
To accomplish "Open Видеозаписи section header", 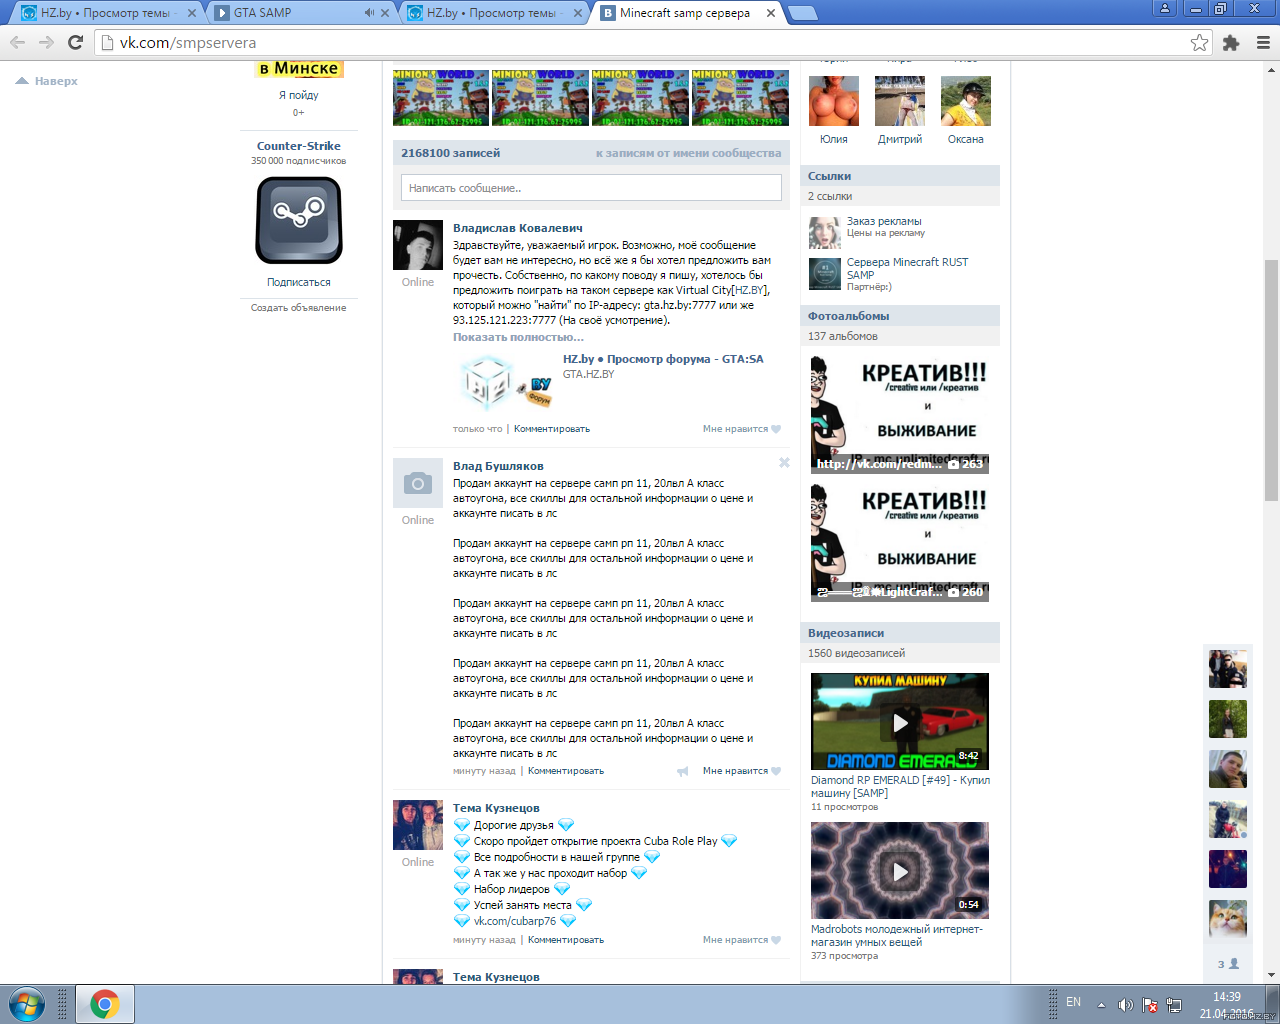I will coord(900,633).
